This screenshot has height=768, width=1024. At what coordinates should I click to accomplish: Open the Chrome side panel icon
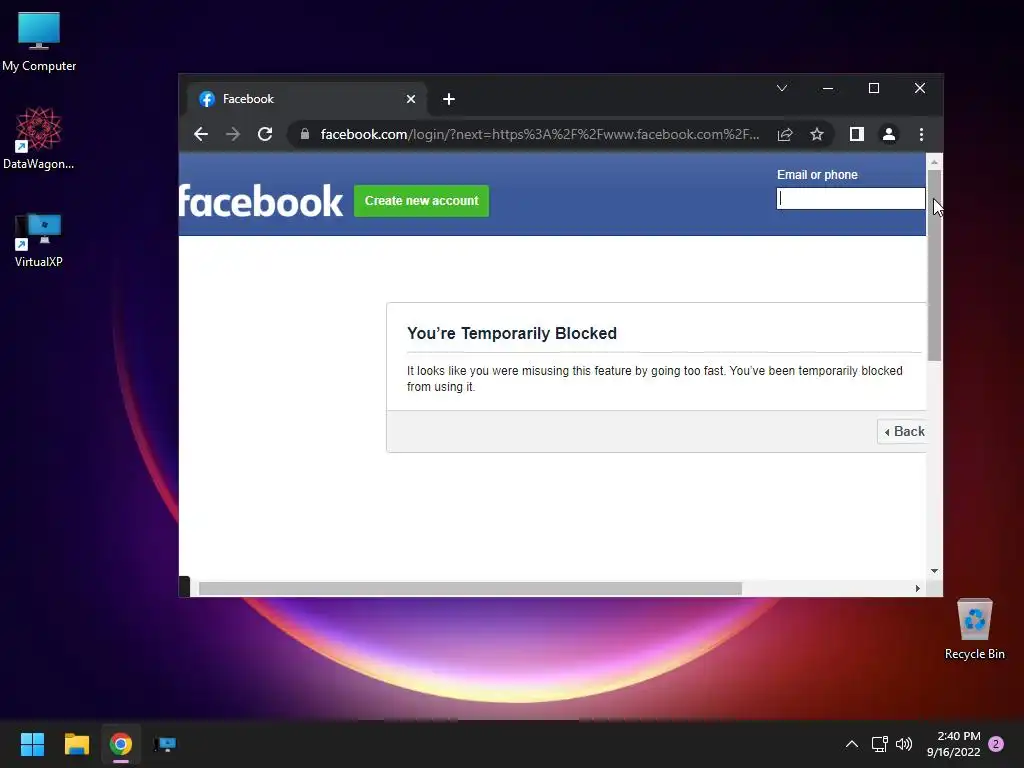[x=857, y=135]
